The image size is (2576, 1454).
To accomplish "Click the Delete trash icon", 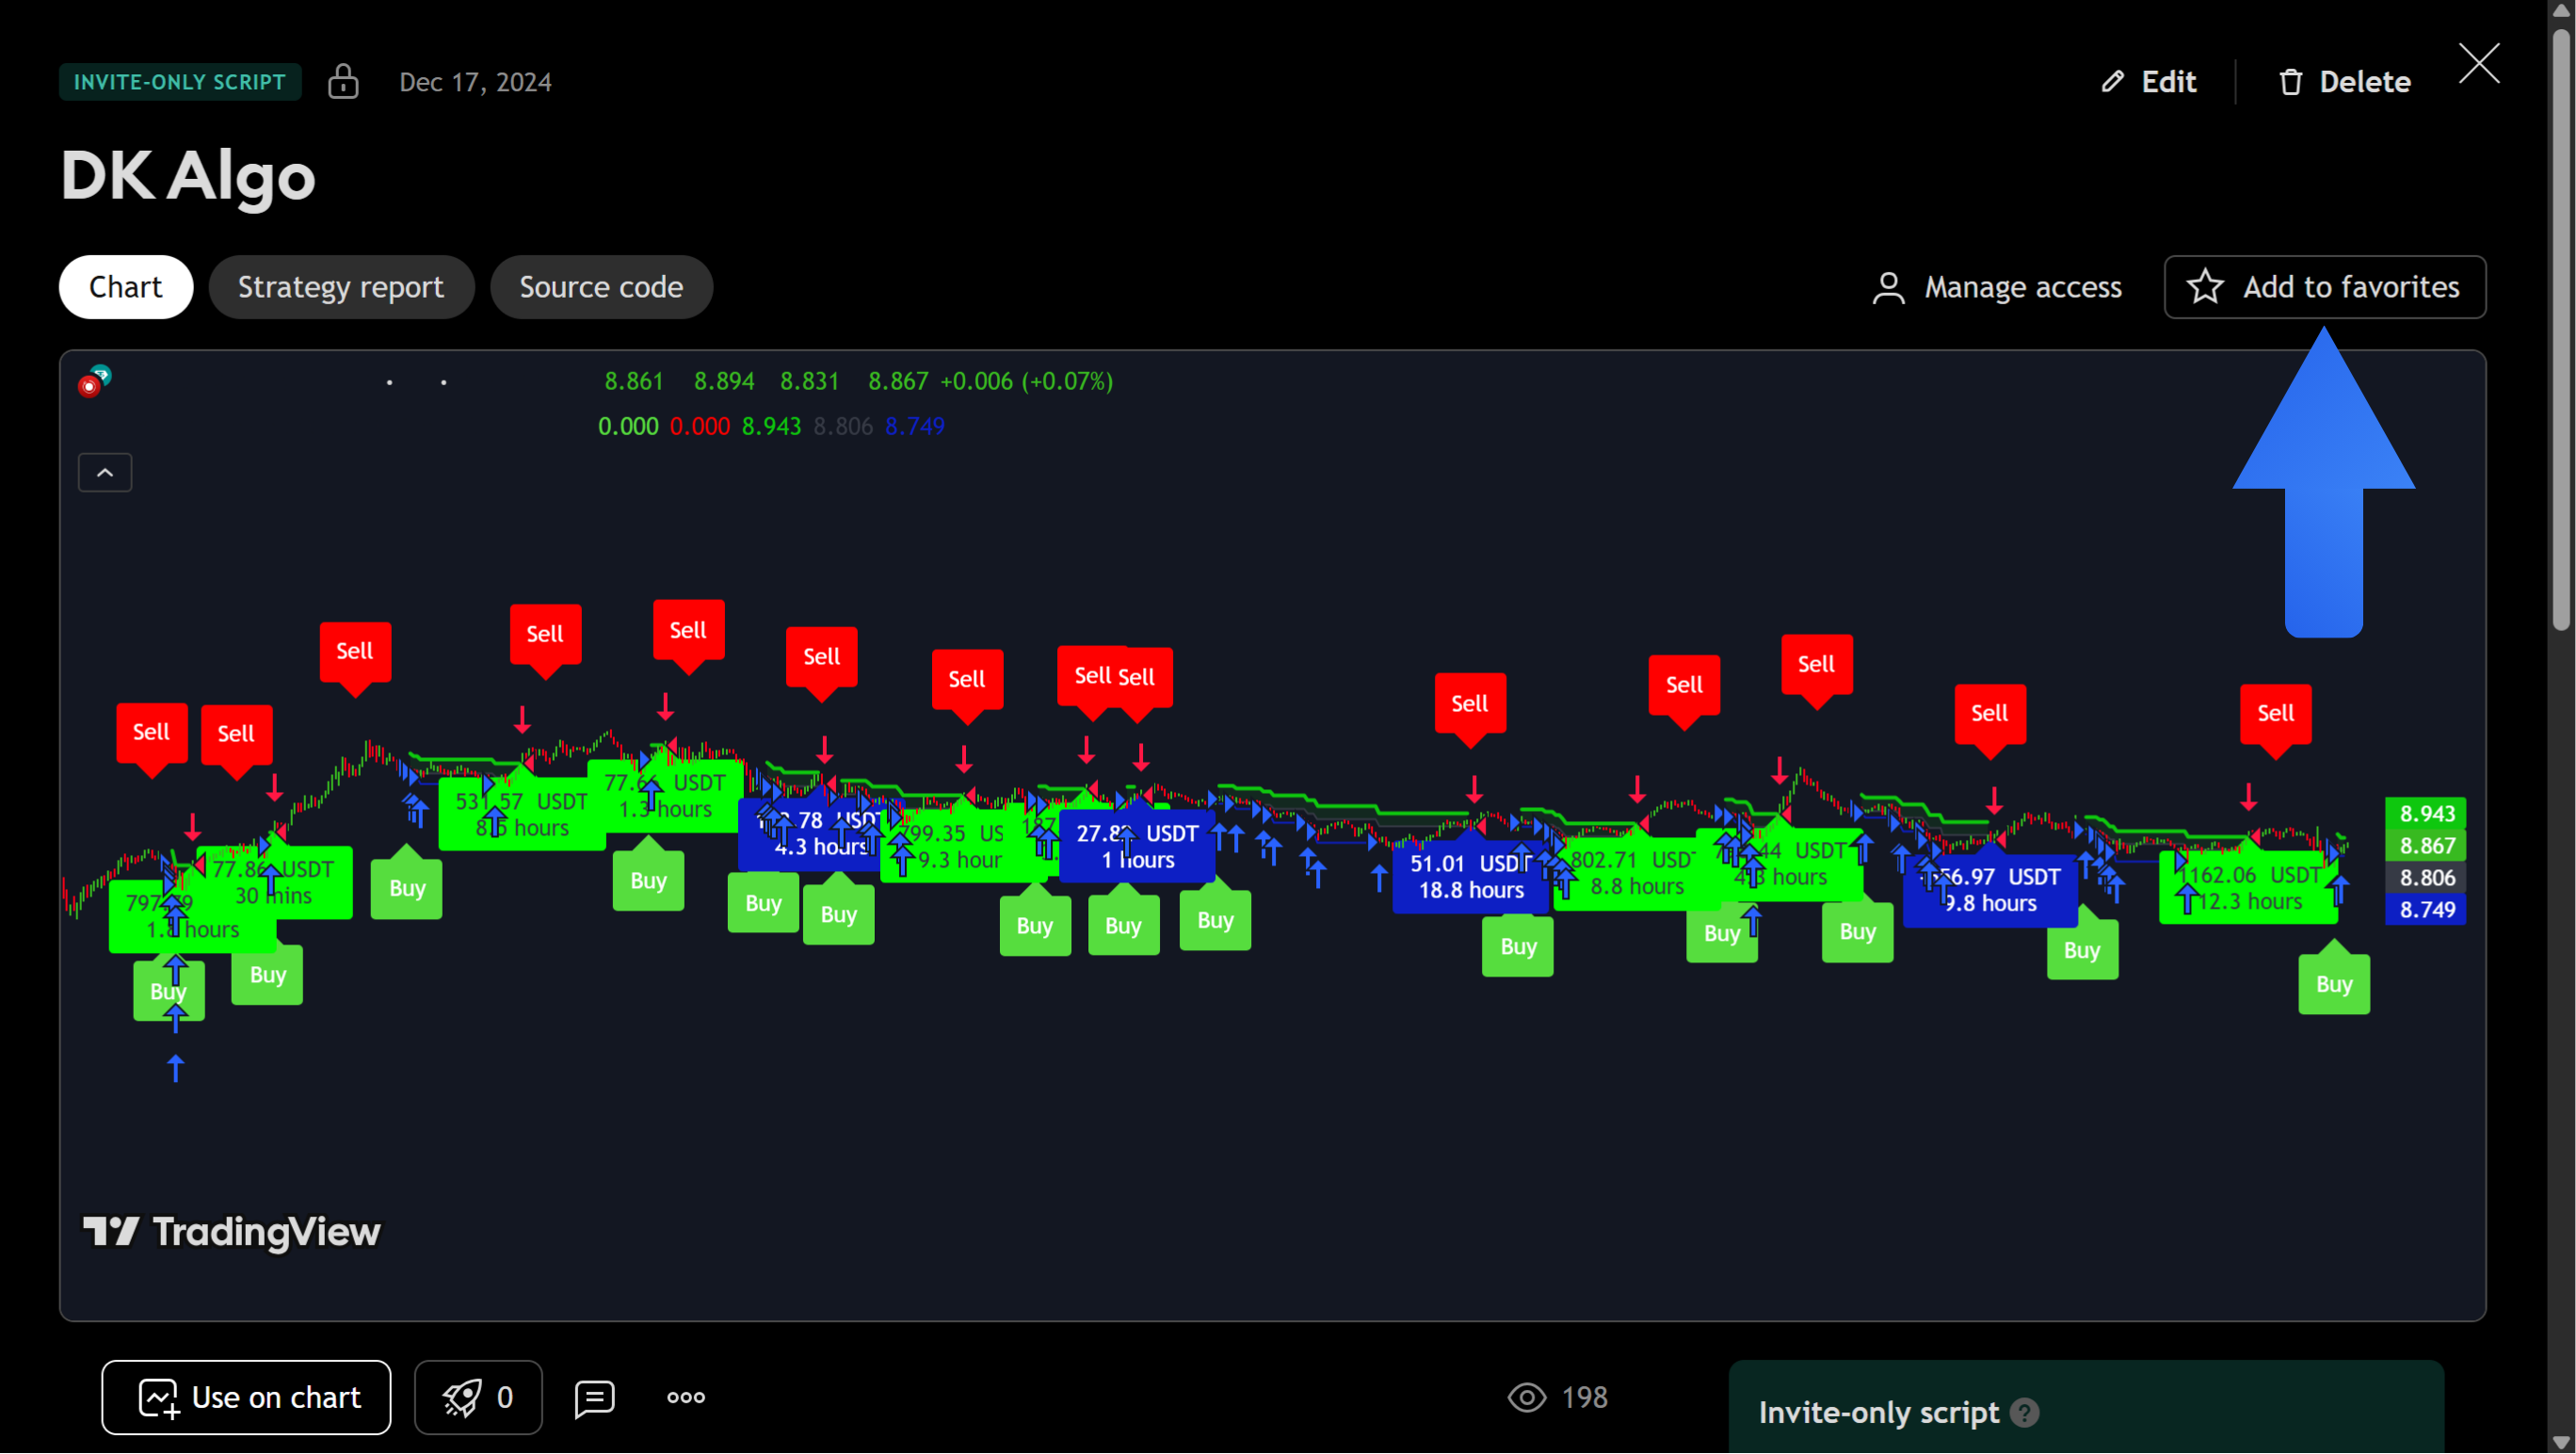I will 2290,81.
